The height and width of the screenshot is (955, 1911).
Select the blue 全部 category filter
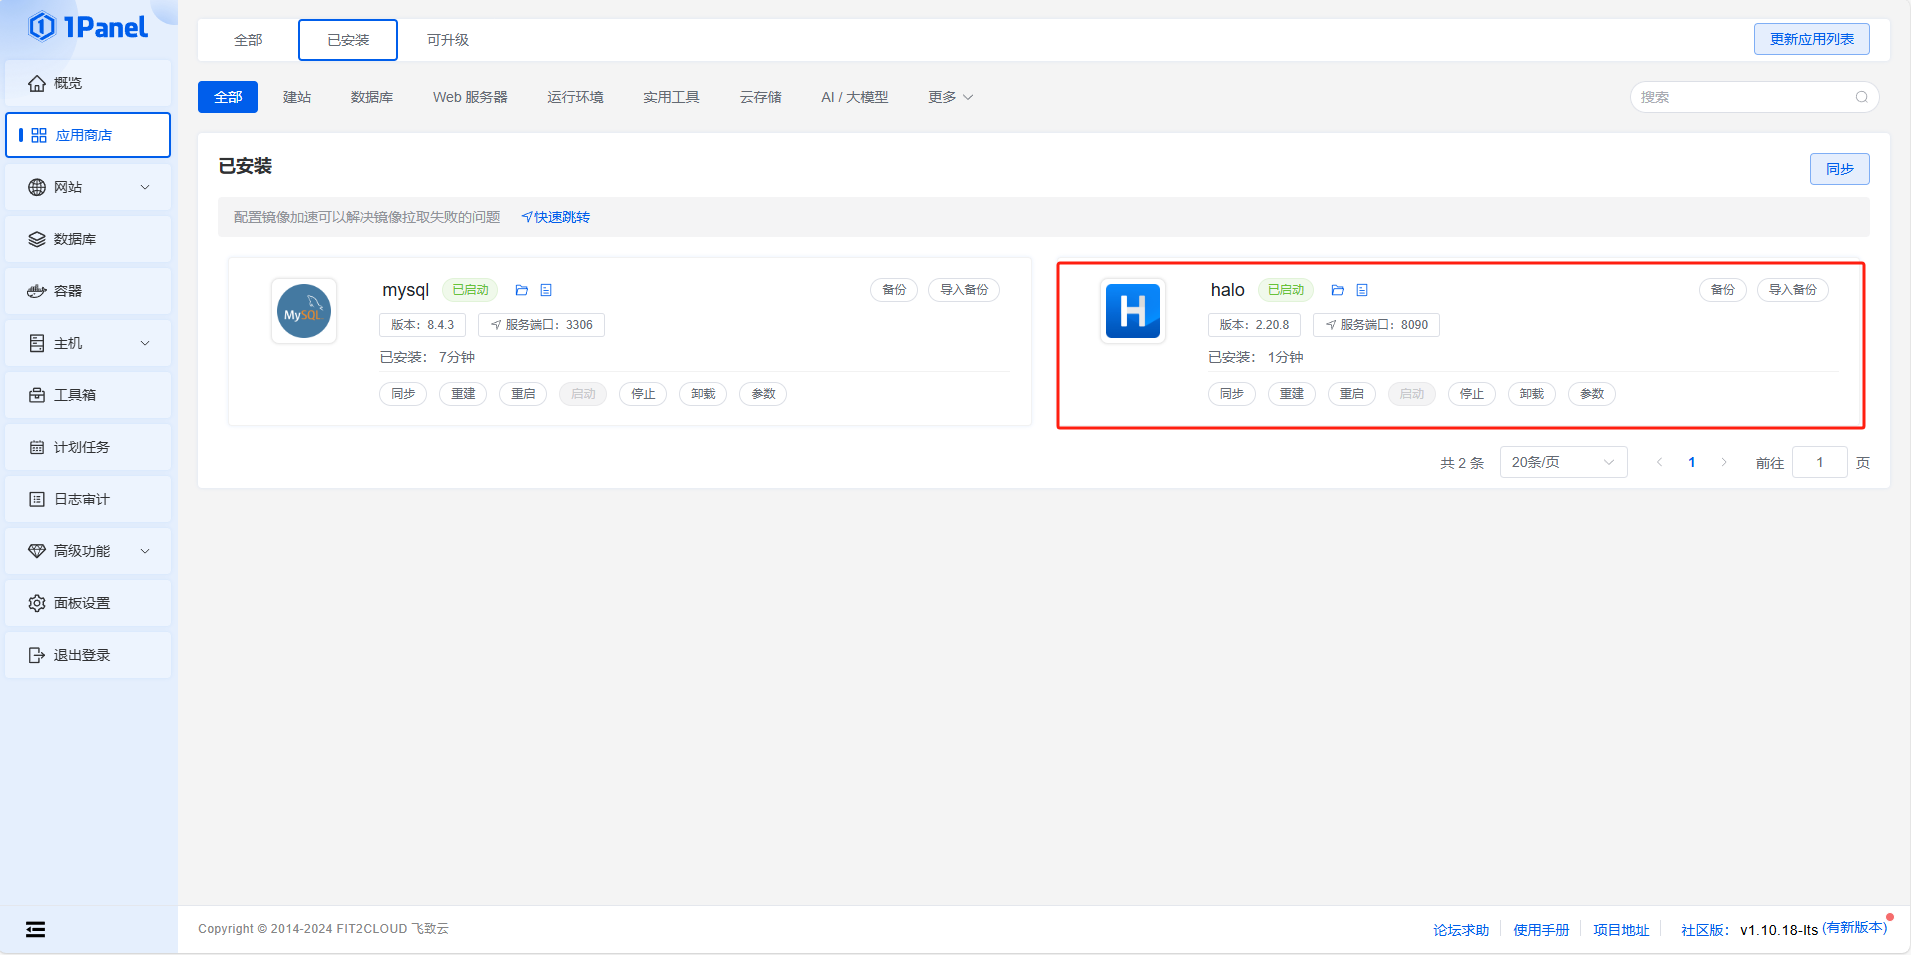click(228, 97)
